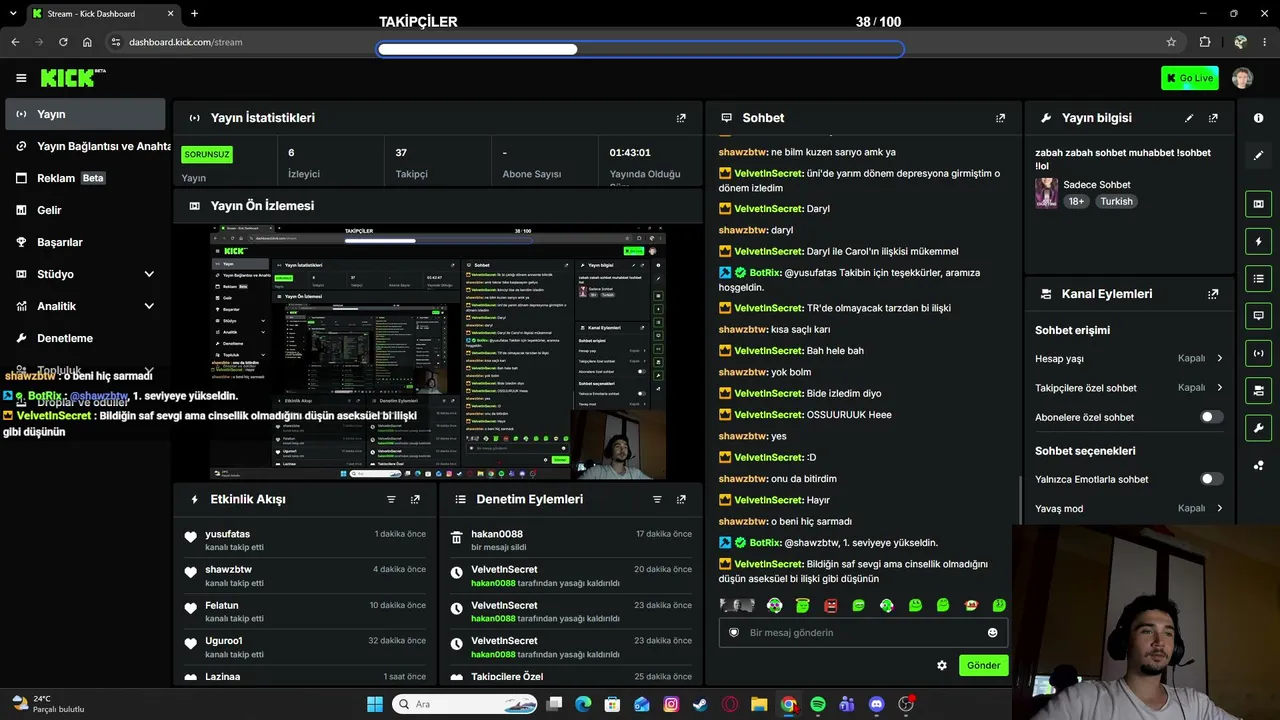
Task: Click trash icon on hakan0088 moderation row
Action: coord(456,537)
